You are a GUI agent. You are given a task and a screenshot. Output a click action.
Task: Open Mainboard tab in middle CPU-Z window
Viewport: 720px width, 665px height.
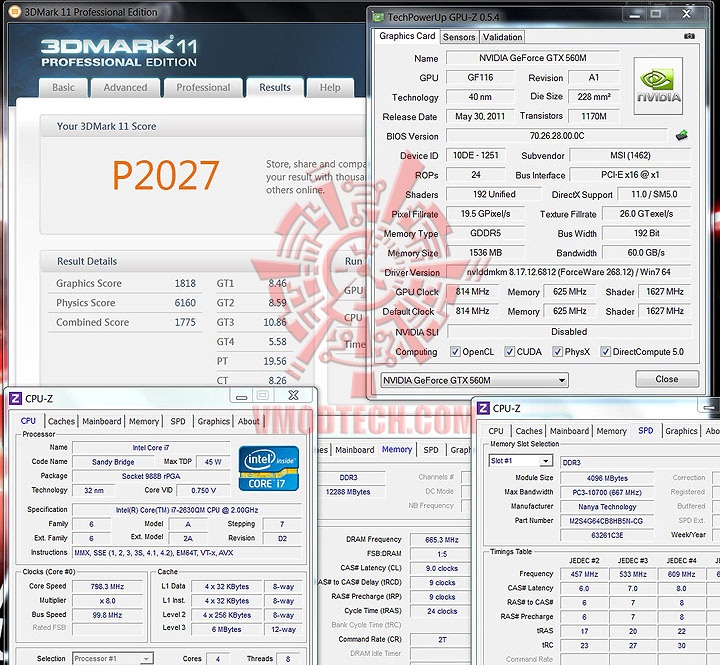tap(354, 450)
